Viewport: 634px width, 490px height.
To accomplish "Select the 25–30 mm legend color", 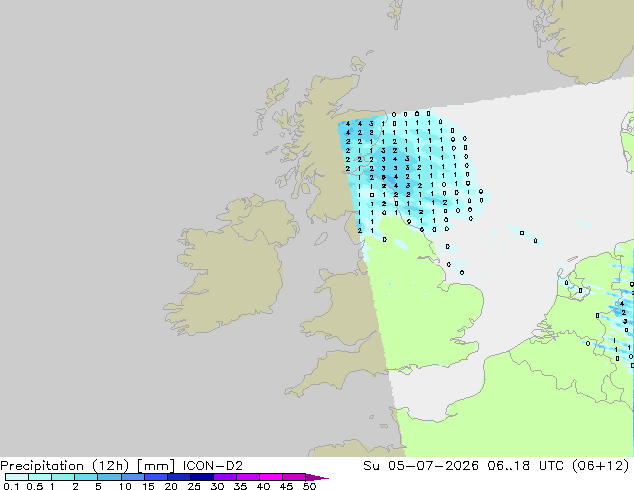I will [x=202, y=477].
